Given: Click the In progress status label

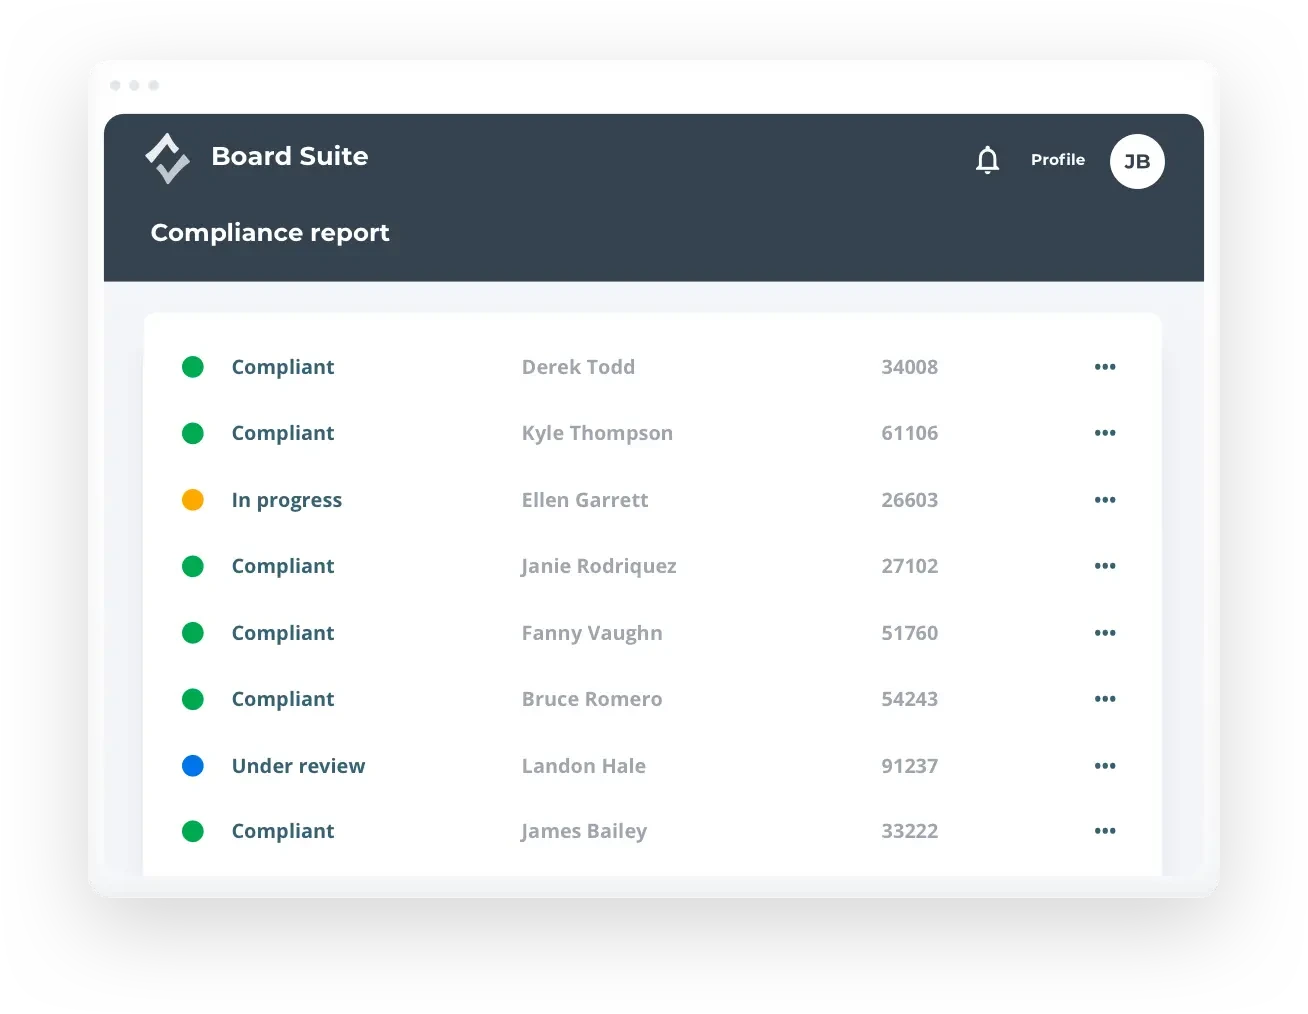Looking at the screenshot, I should point(287,500).
